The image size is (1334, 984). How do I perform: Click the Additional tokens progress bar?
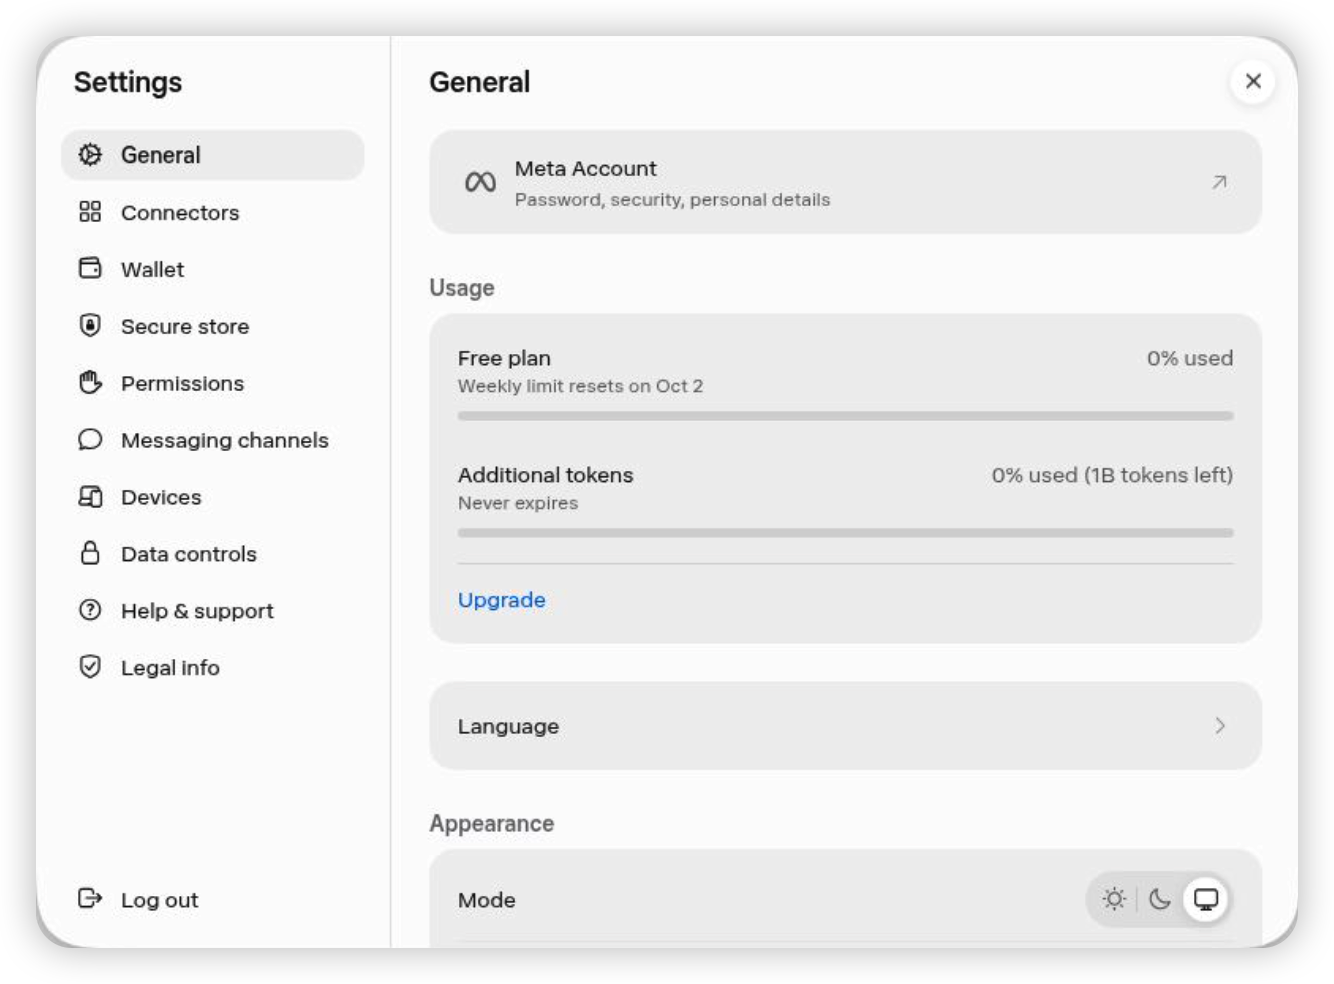[845, 533]
